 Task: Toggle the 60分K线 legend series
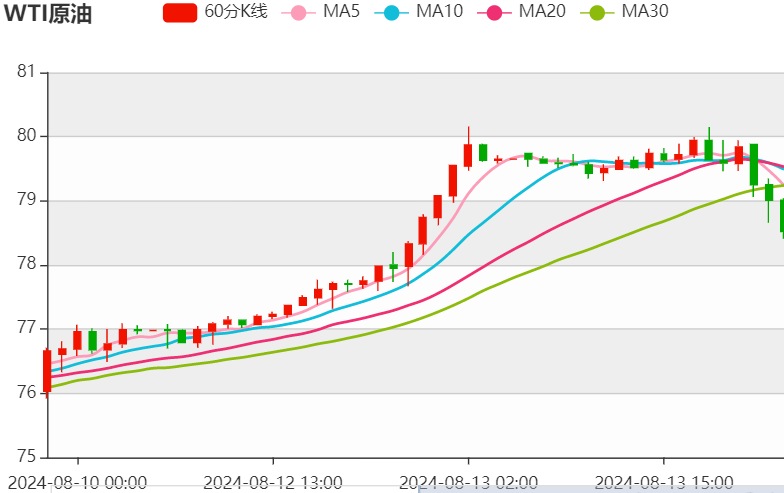coord(215,12)
